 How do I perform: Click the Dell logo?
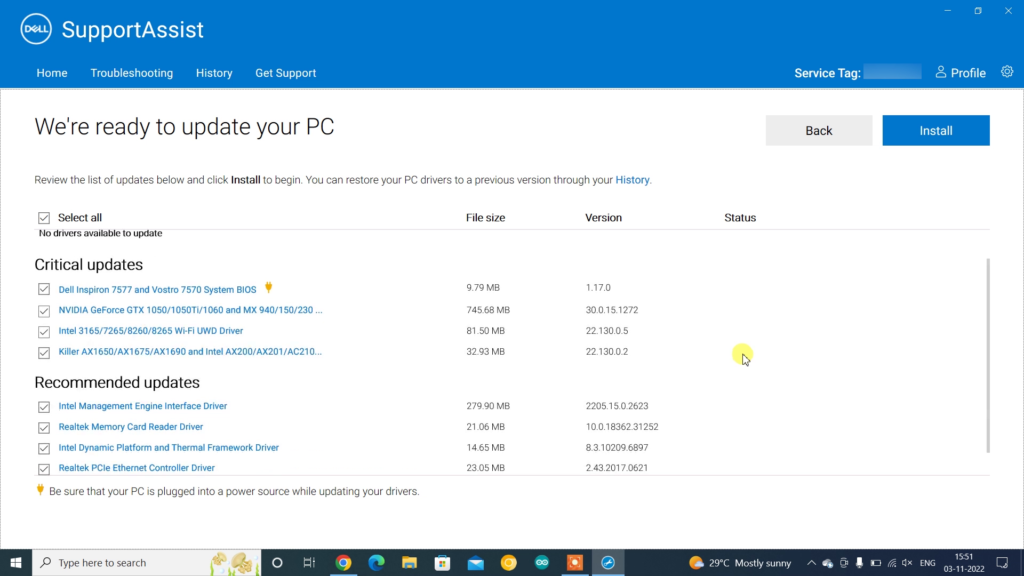pyautogui.click(x=36, y=29)
